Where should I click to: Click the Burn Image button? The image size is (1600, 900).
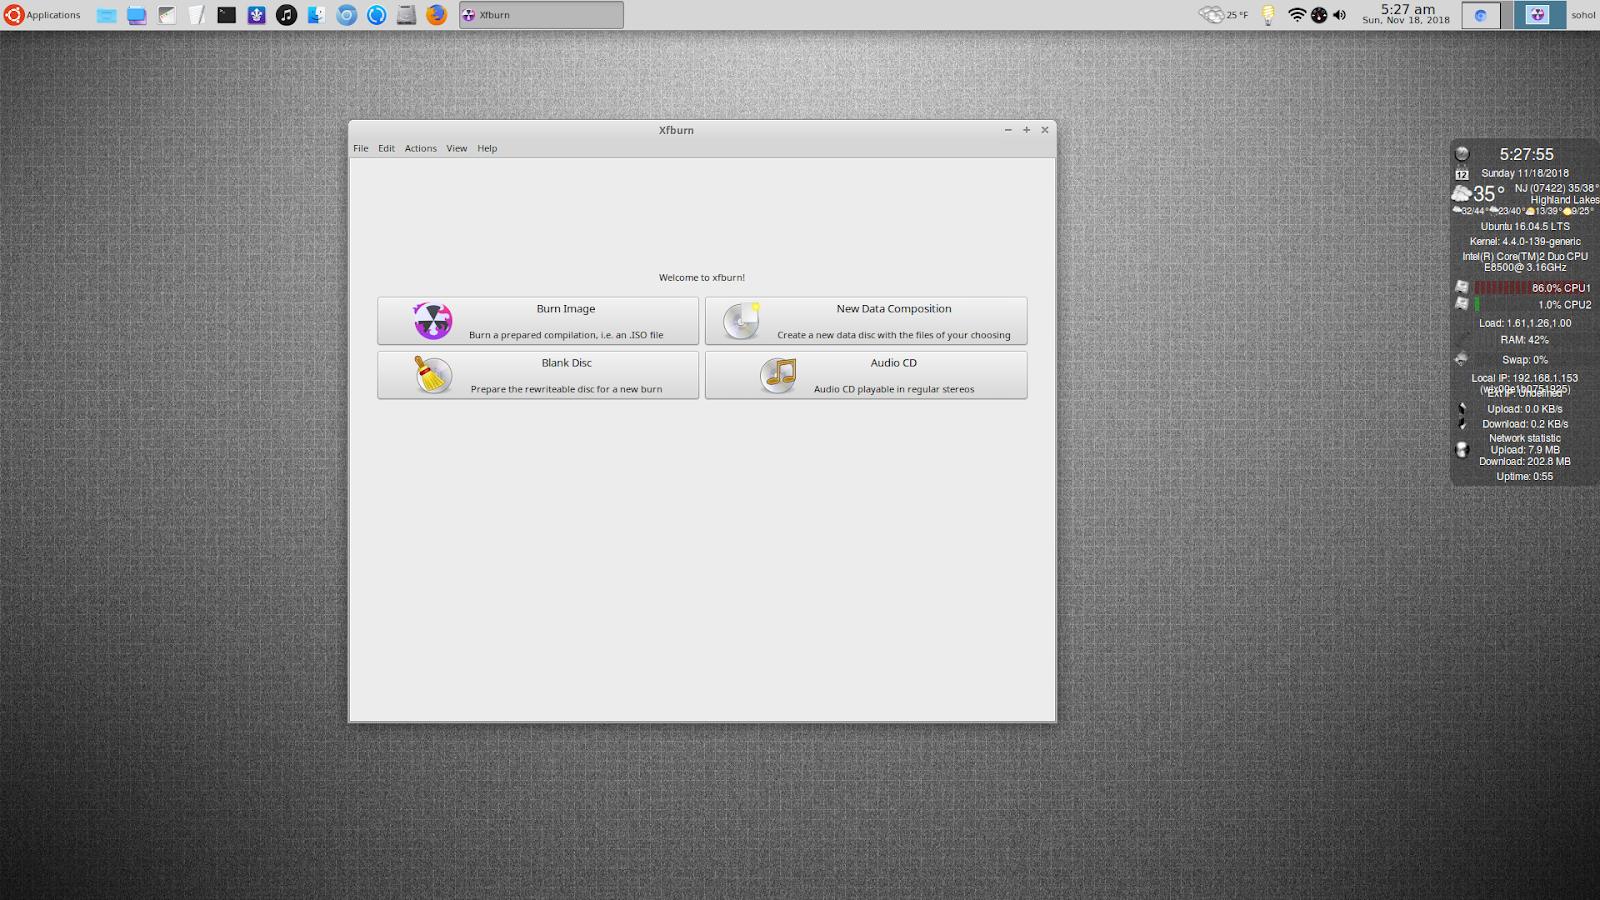click(538, 321)
